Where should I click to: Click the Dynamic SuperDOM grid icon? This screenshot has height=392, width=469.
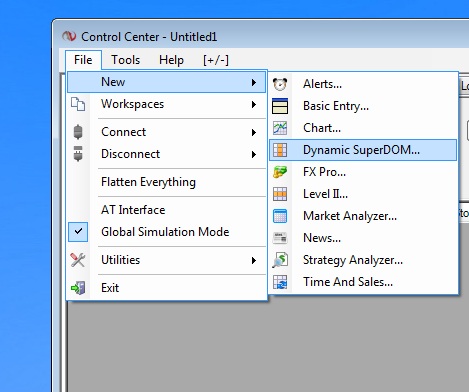pos(280,150)
